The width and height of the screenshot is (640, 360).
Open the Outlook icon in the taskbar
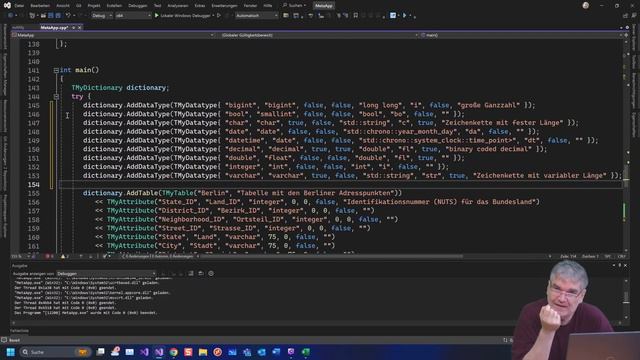pos(262,352)
